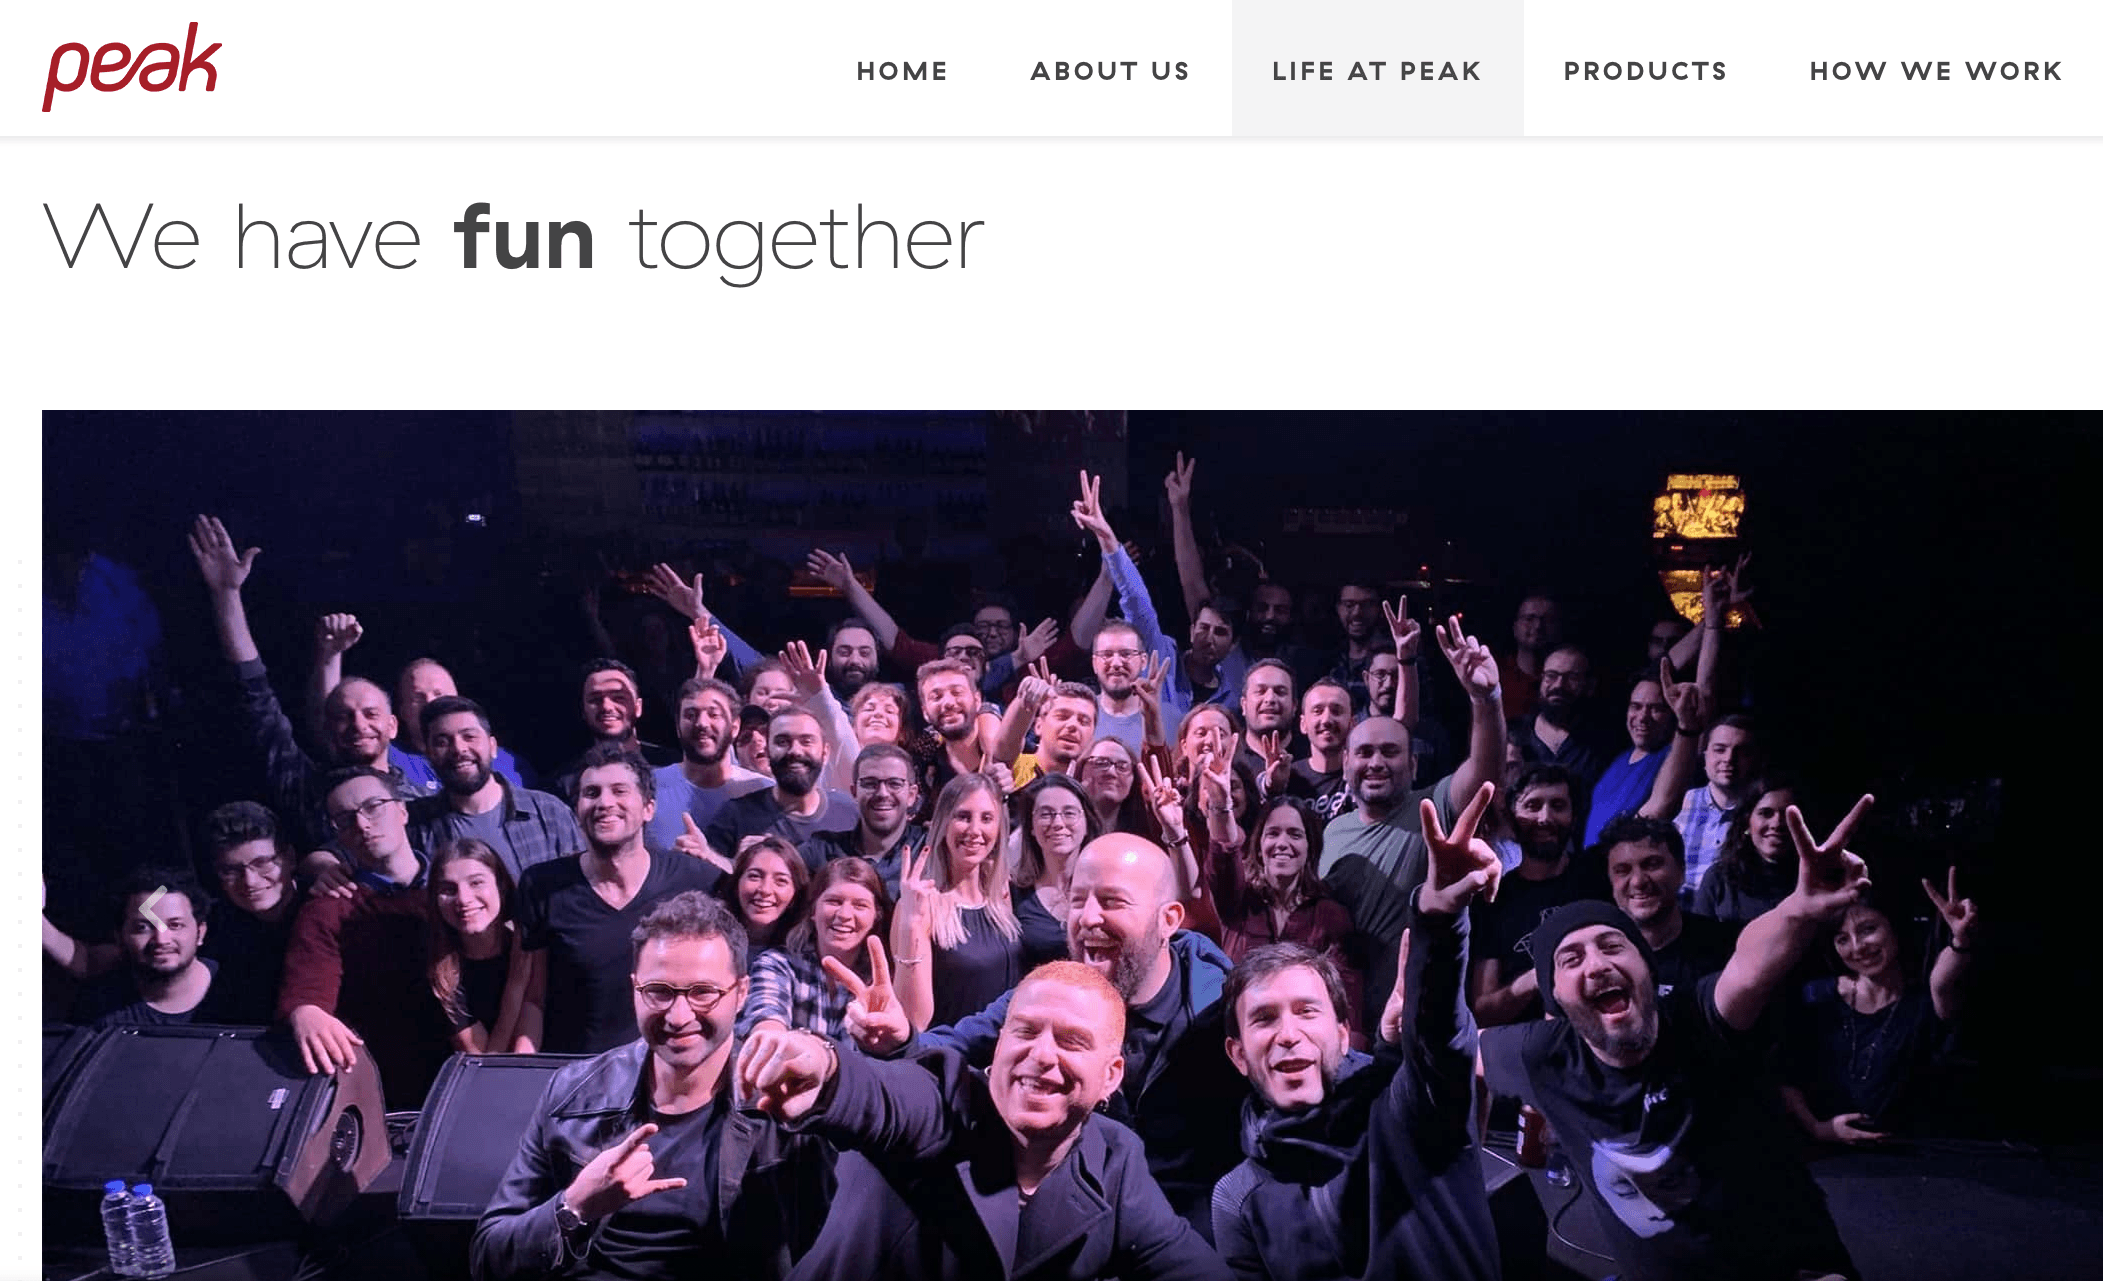Select the Life at Peak tab
2103x1281 pixels.
(x=1377, y=68)
